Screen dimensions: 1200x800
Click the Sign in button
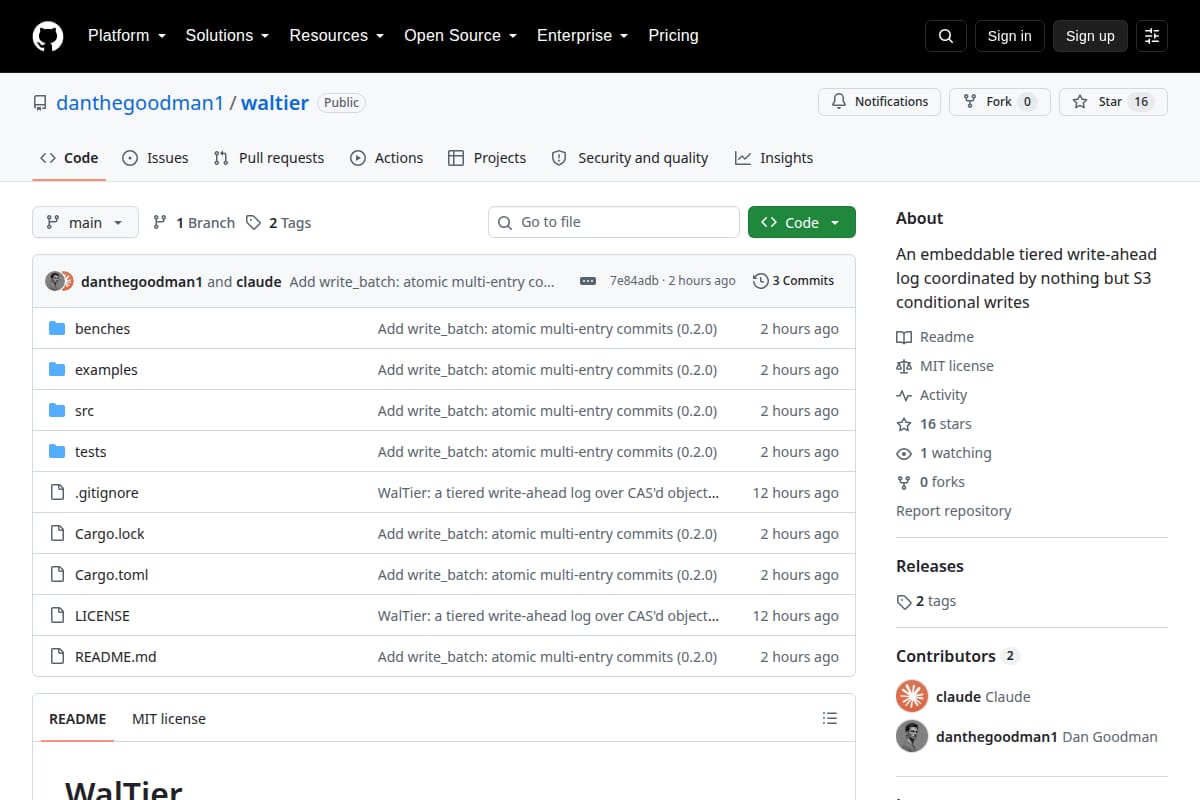click(1009, 36)
